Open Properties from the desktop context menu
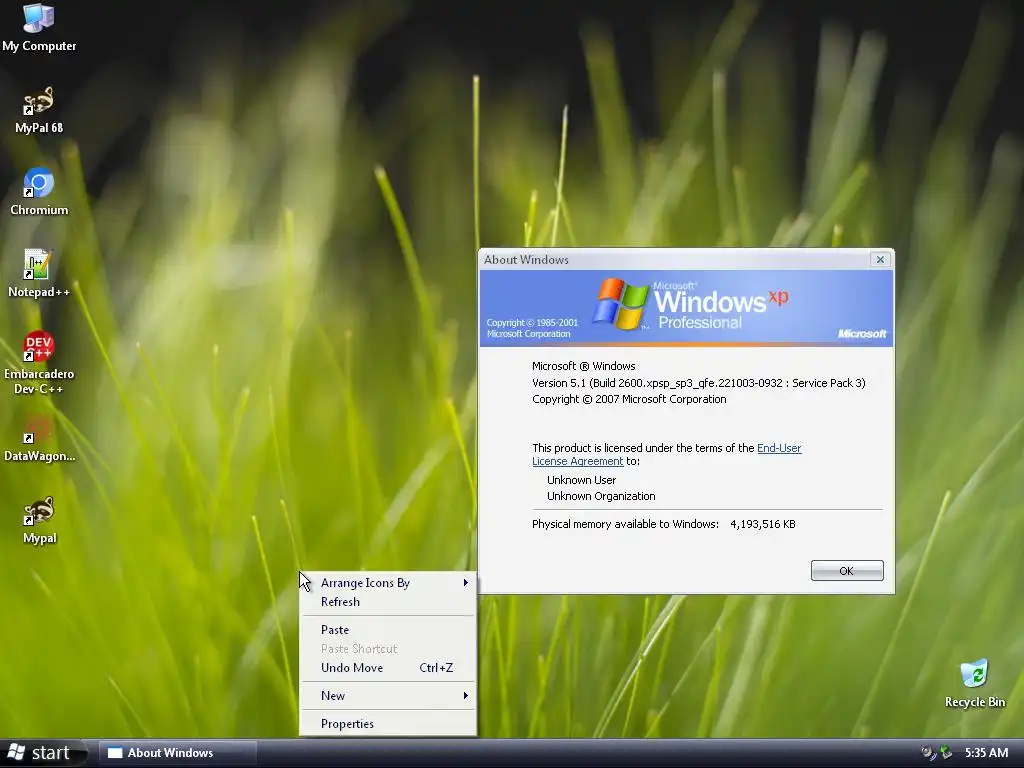 click(x=388, y=724)
